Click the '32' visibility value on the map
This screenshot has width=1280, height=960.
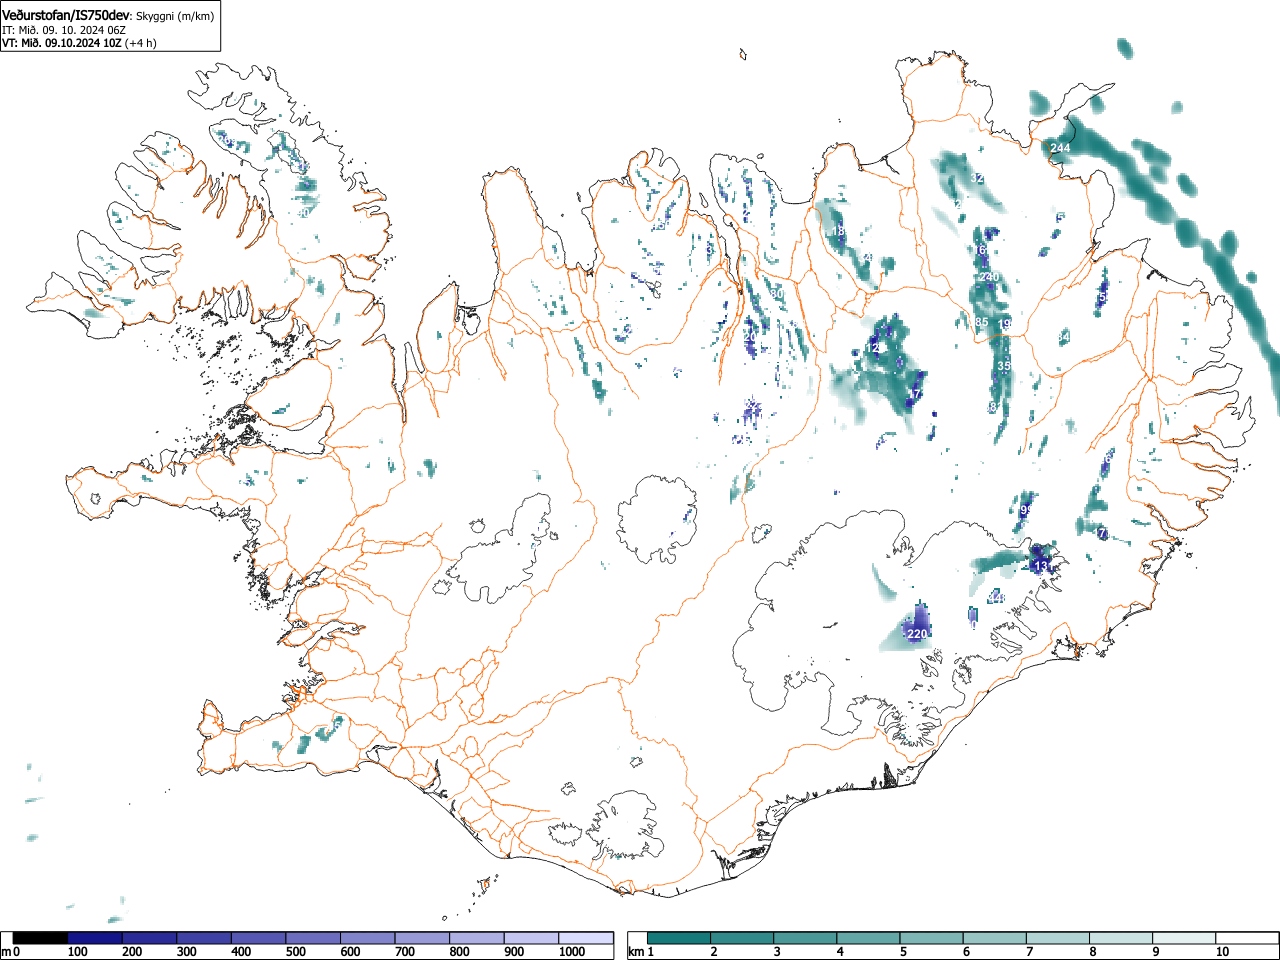pos(977,178)
